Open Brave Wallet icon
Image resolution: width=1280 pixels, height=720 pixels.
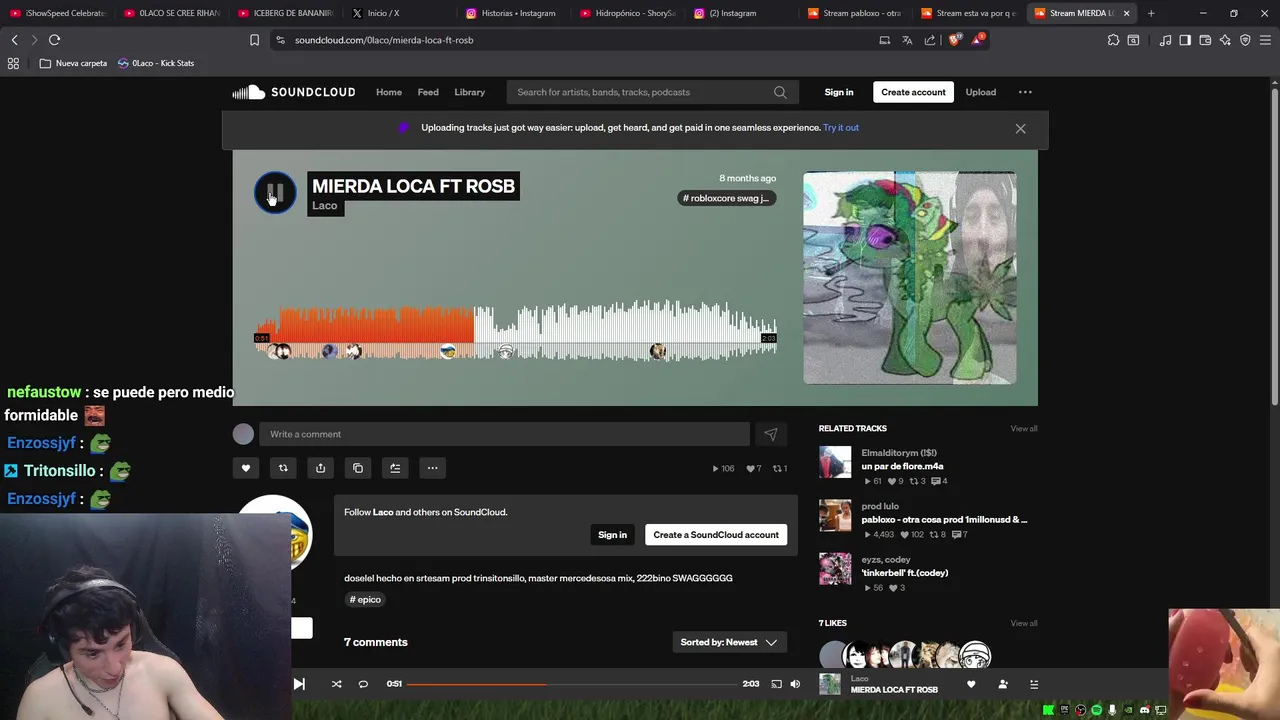tap(1205, 40)
